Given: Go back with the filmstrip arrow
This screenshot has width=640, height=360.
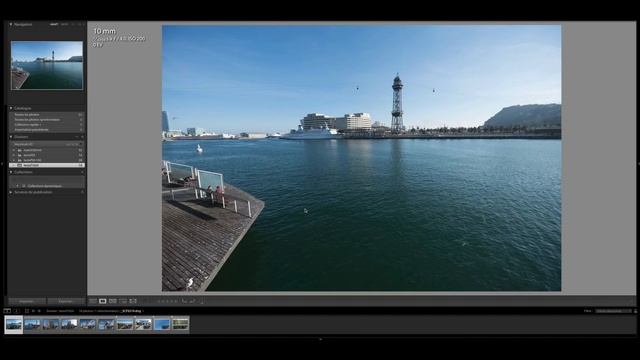Looking at the screenshot, I should (33, 311).
